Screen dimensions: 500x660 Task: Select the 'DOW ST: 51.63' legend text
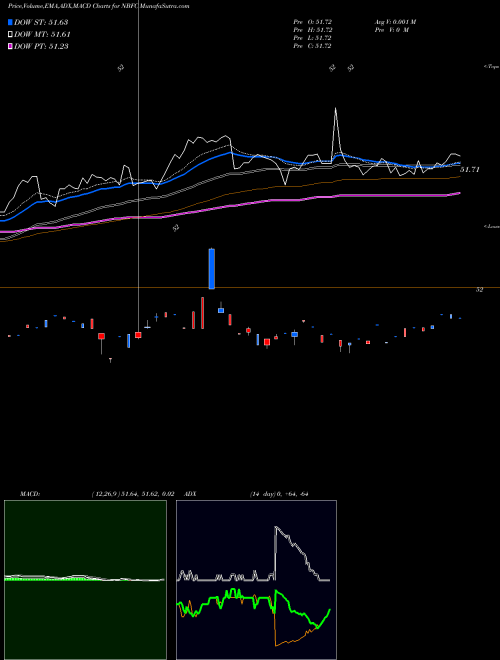click(41, 22)
